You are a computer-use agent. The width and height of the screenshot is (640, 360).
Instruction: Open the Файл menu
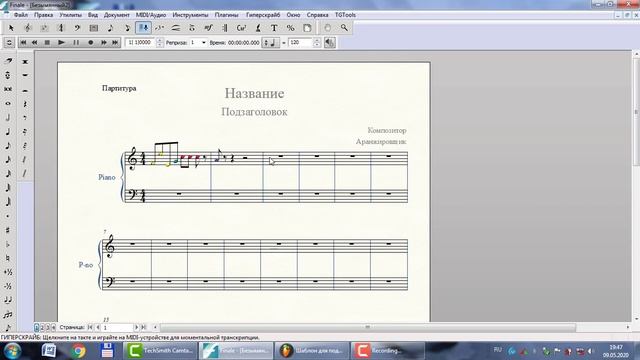21,15
